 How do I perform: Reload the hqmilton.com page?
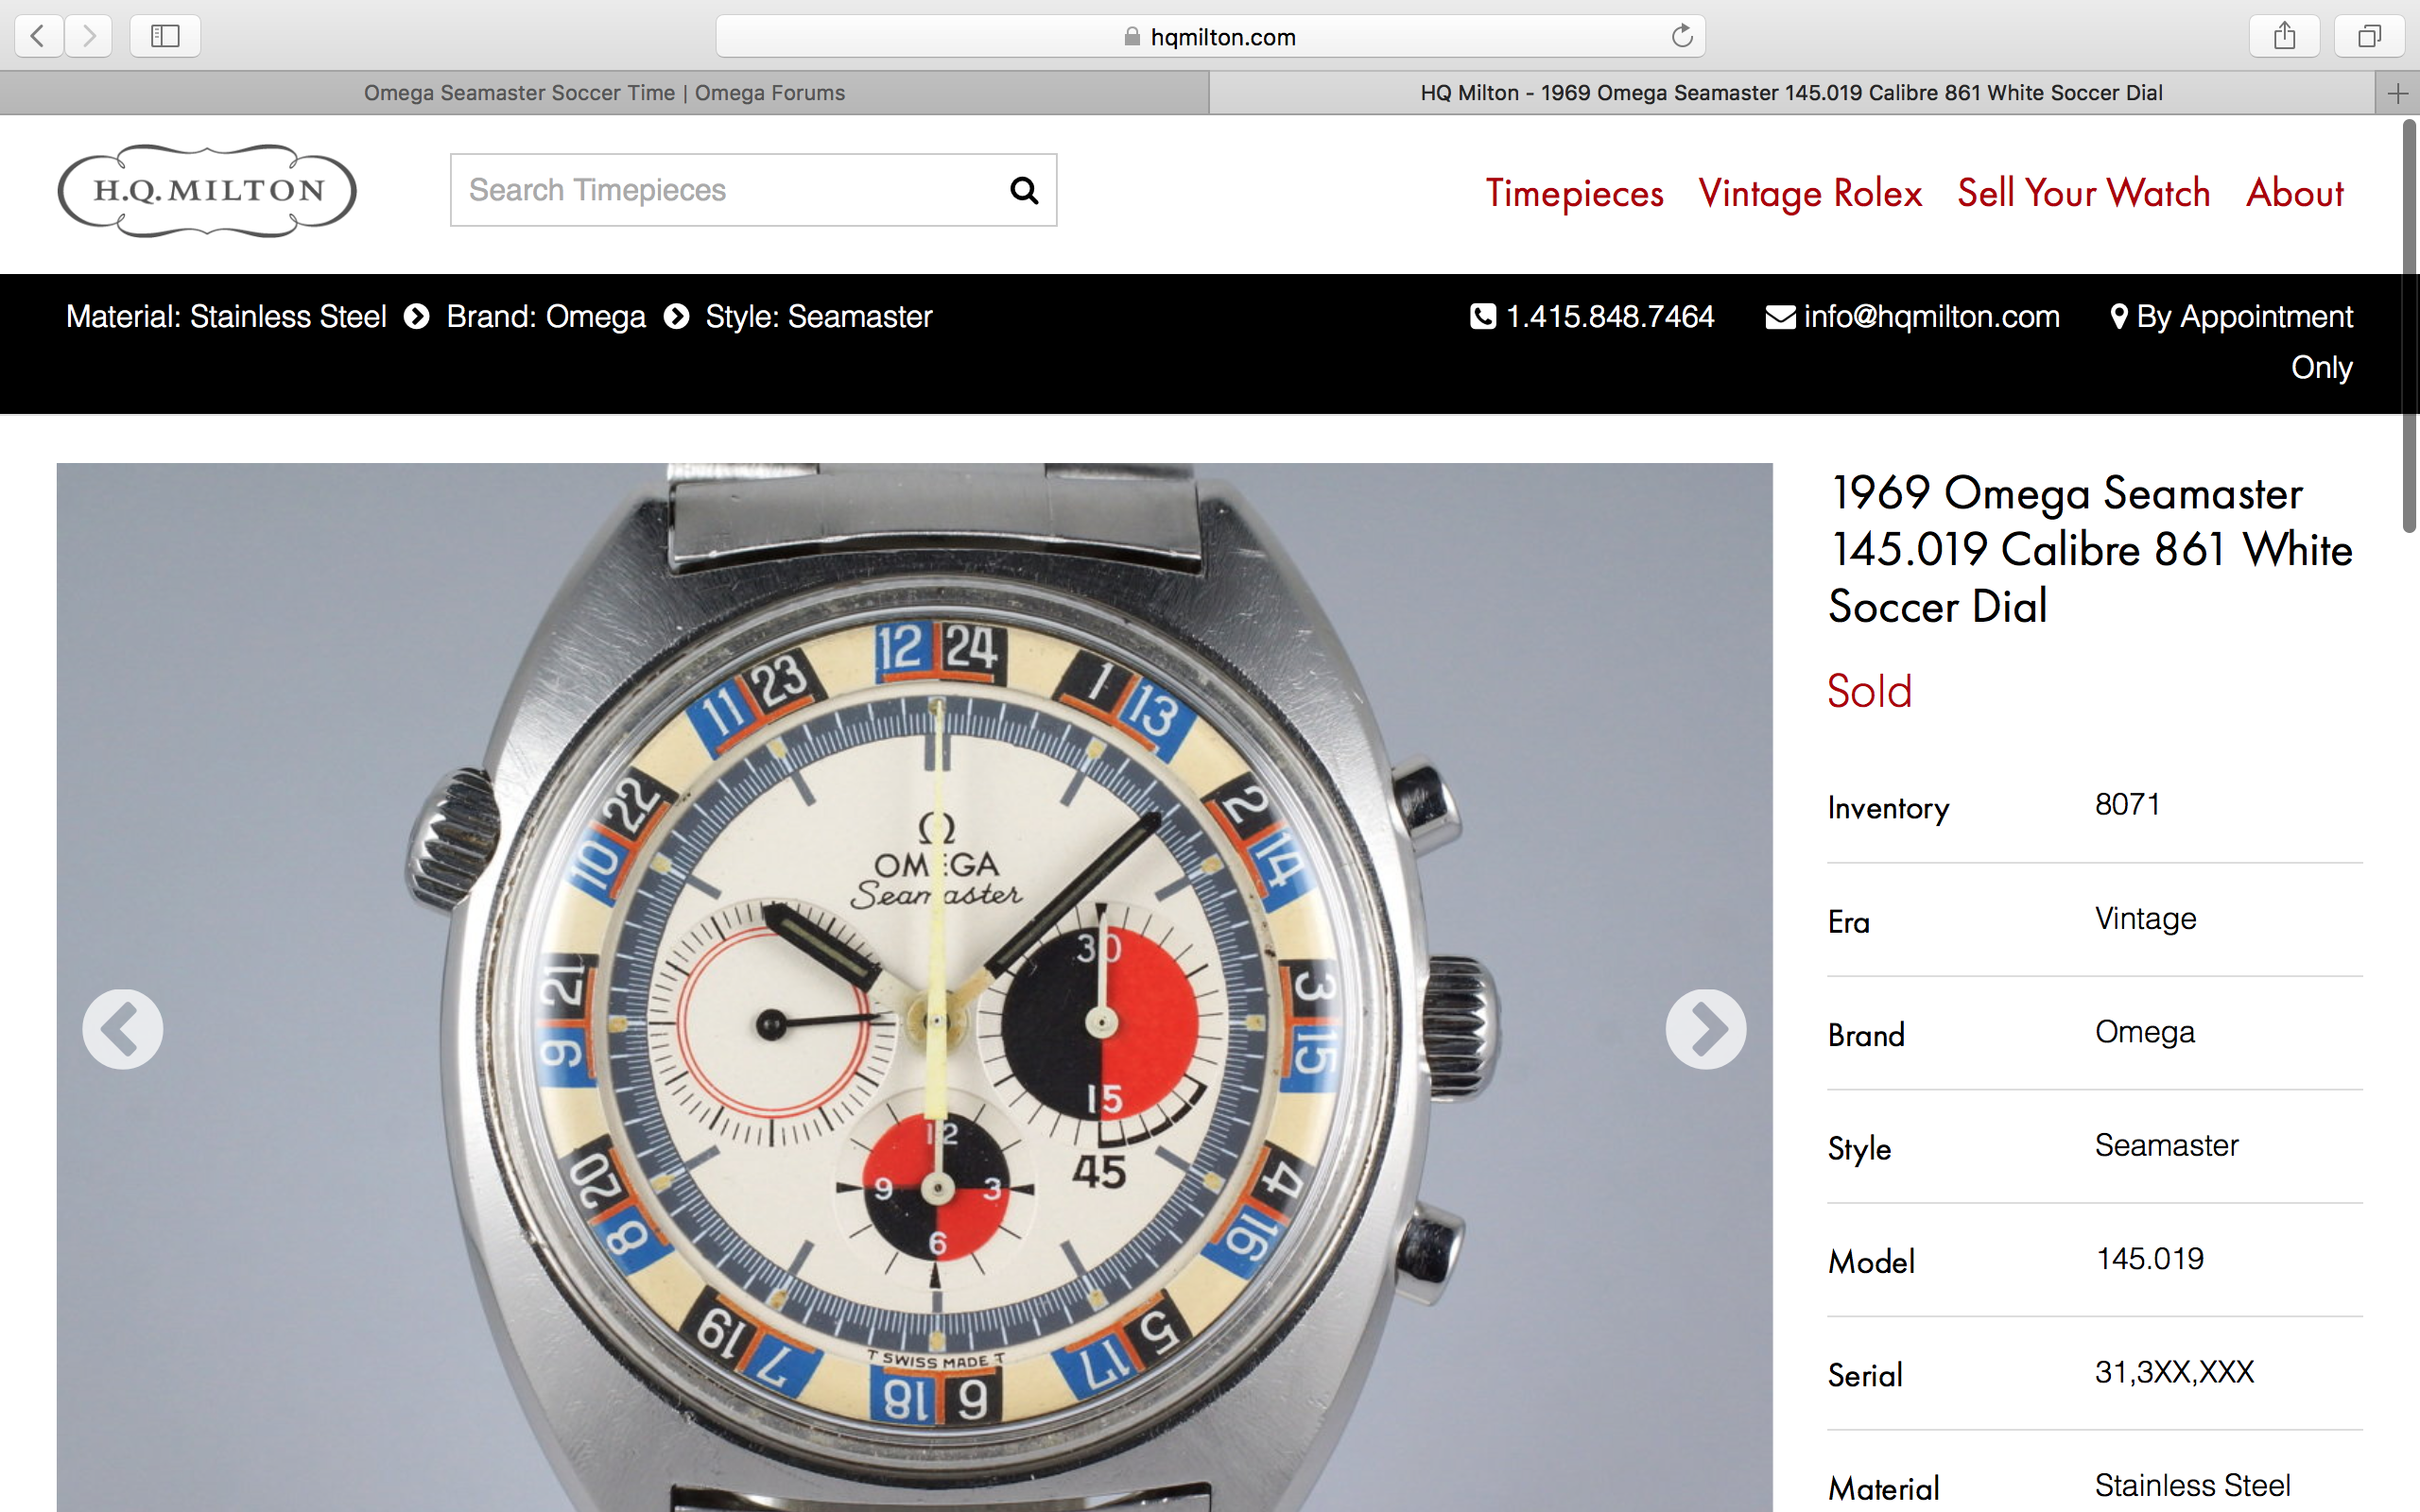click(x=1682, y=36)
